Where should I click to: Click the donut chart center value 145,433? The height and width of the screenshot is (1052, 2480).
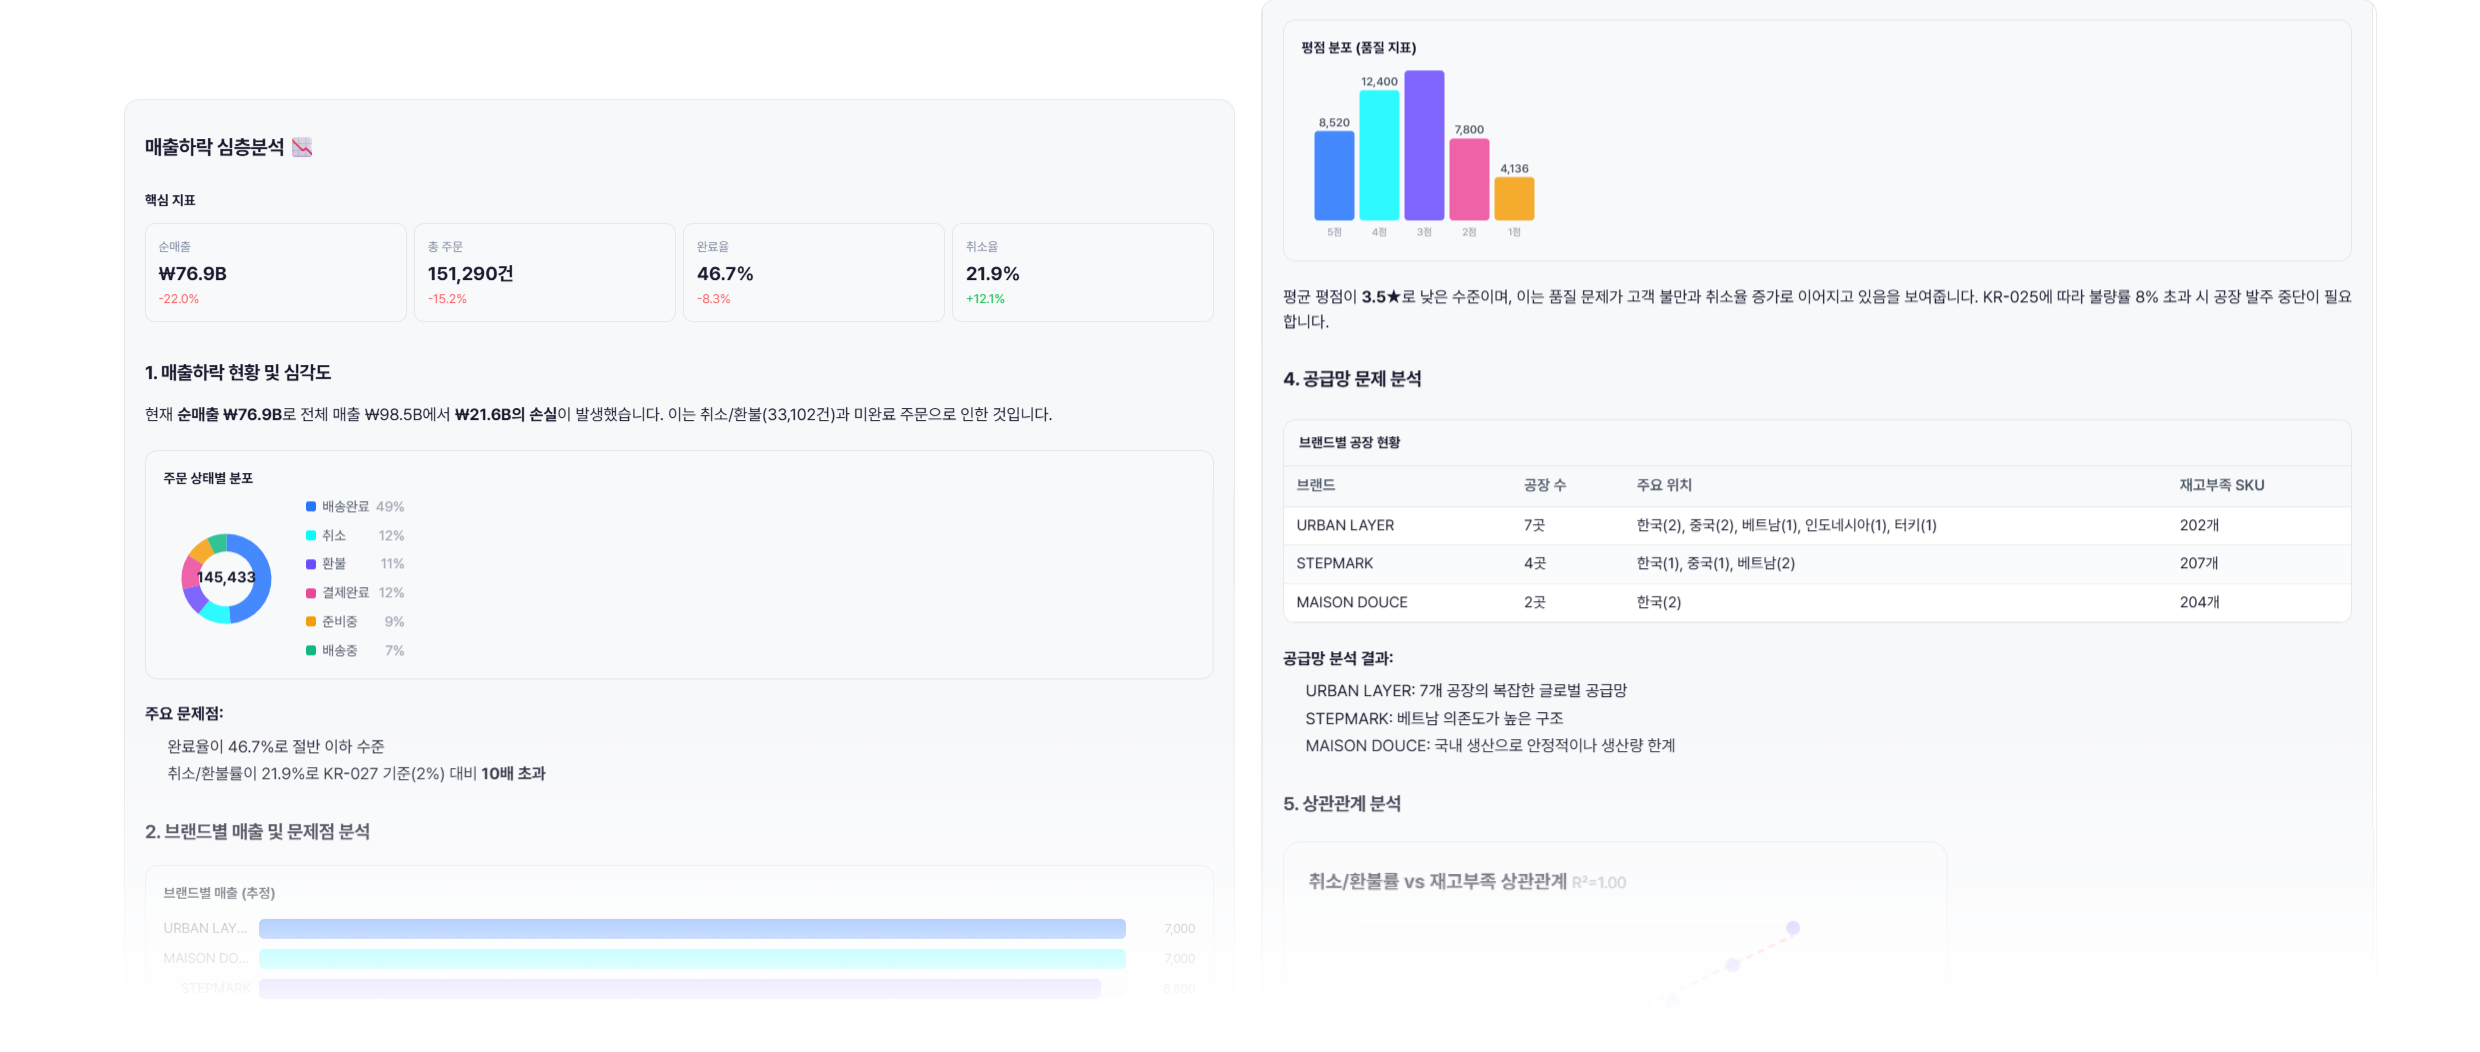click(226, 578)
